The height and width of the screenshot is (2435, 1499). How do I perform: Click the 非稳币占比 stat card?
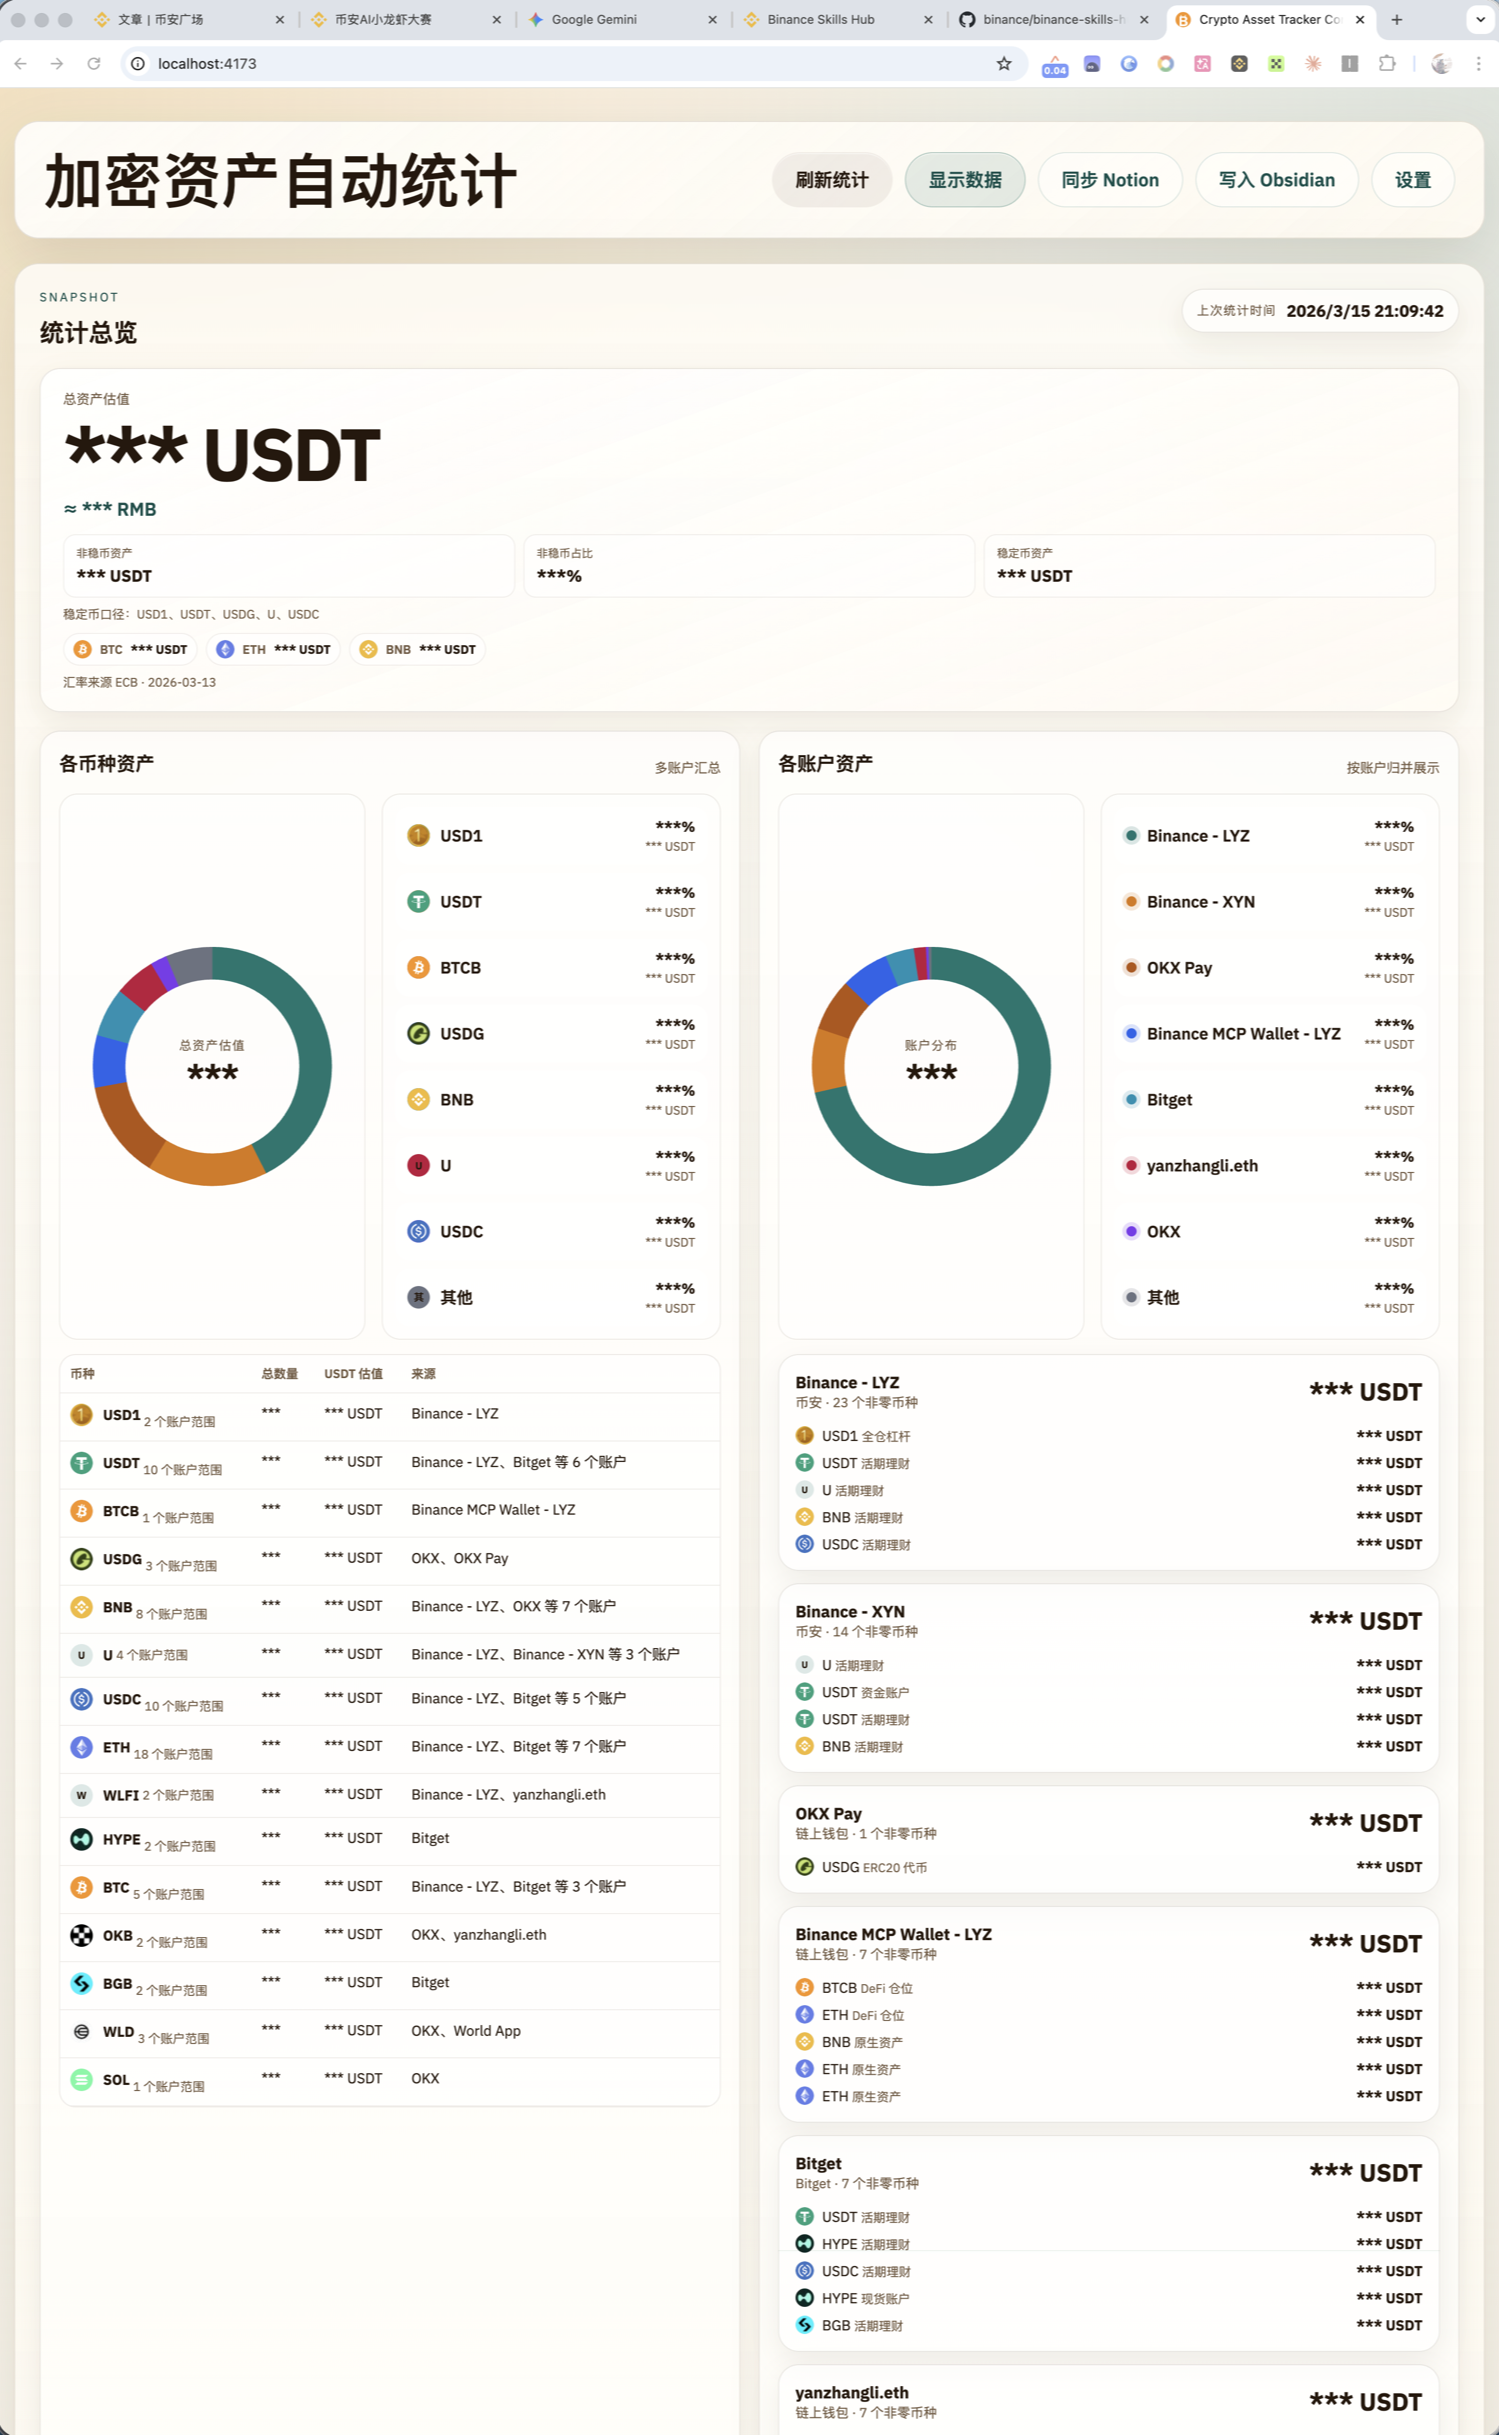coord(749,566)
